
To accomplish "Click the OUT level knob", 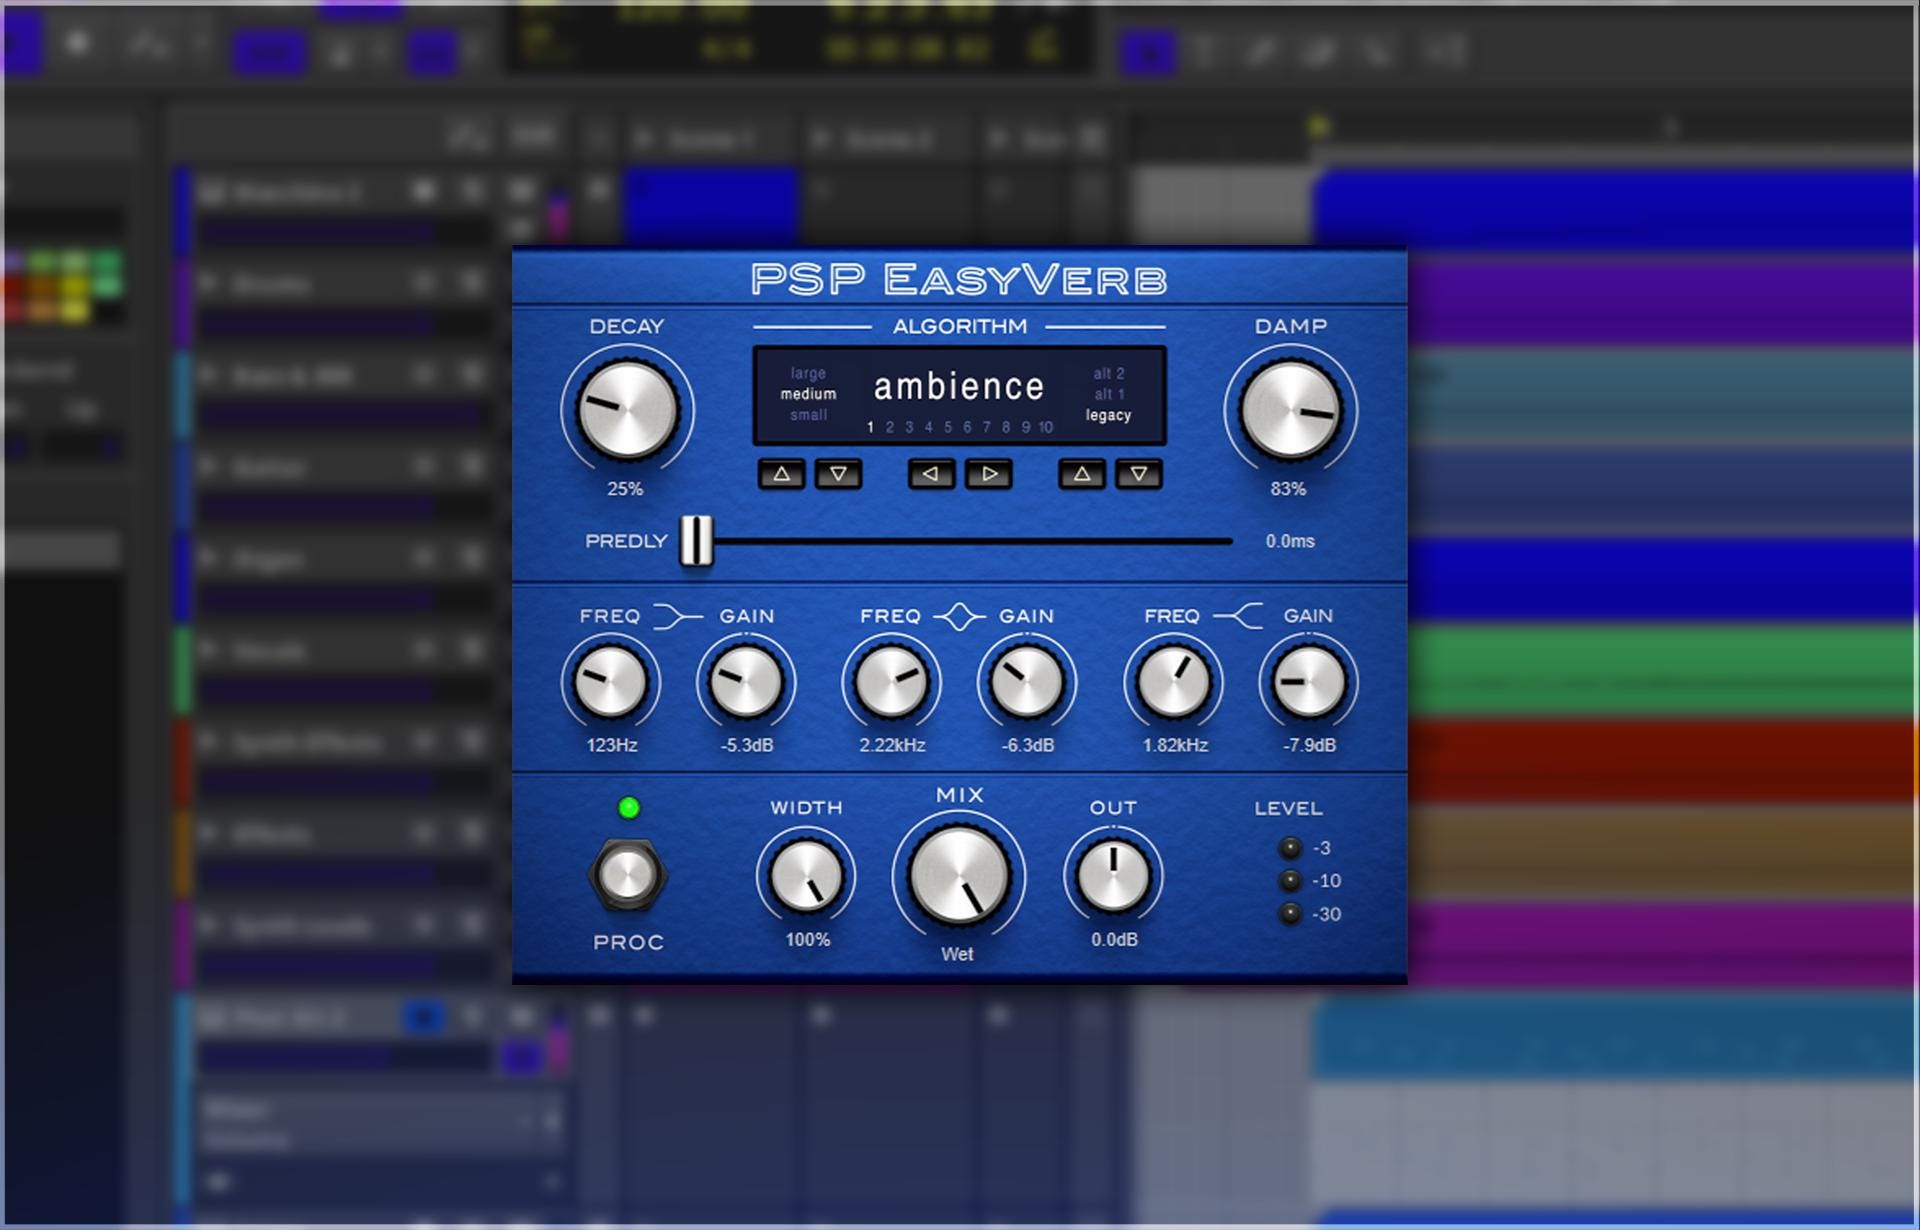I will pyautogui.click(x=1113, y=876).
